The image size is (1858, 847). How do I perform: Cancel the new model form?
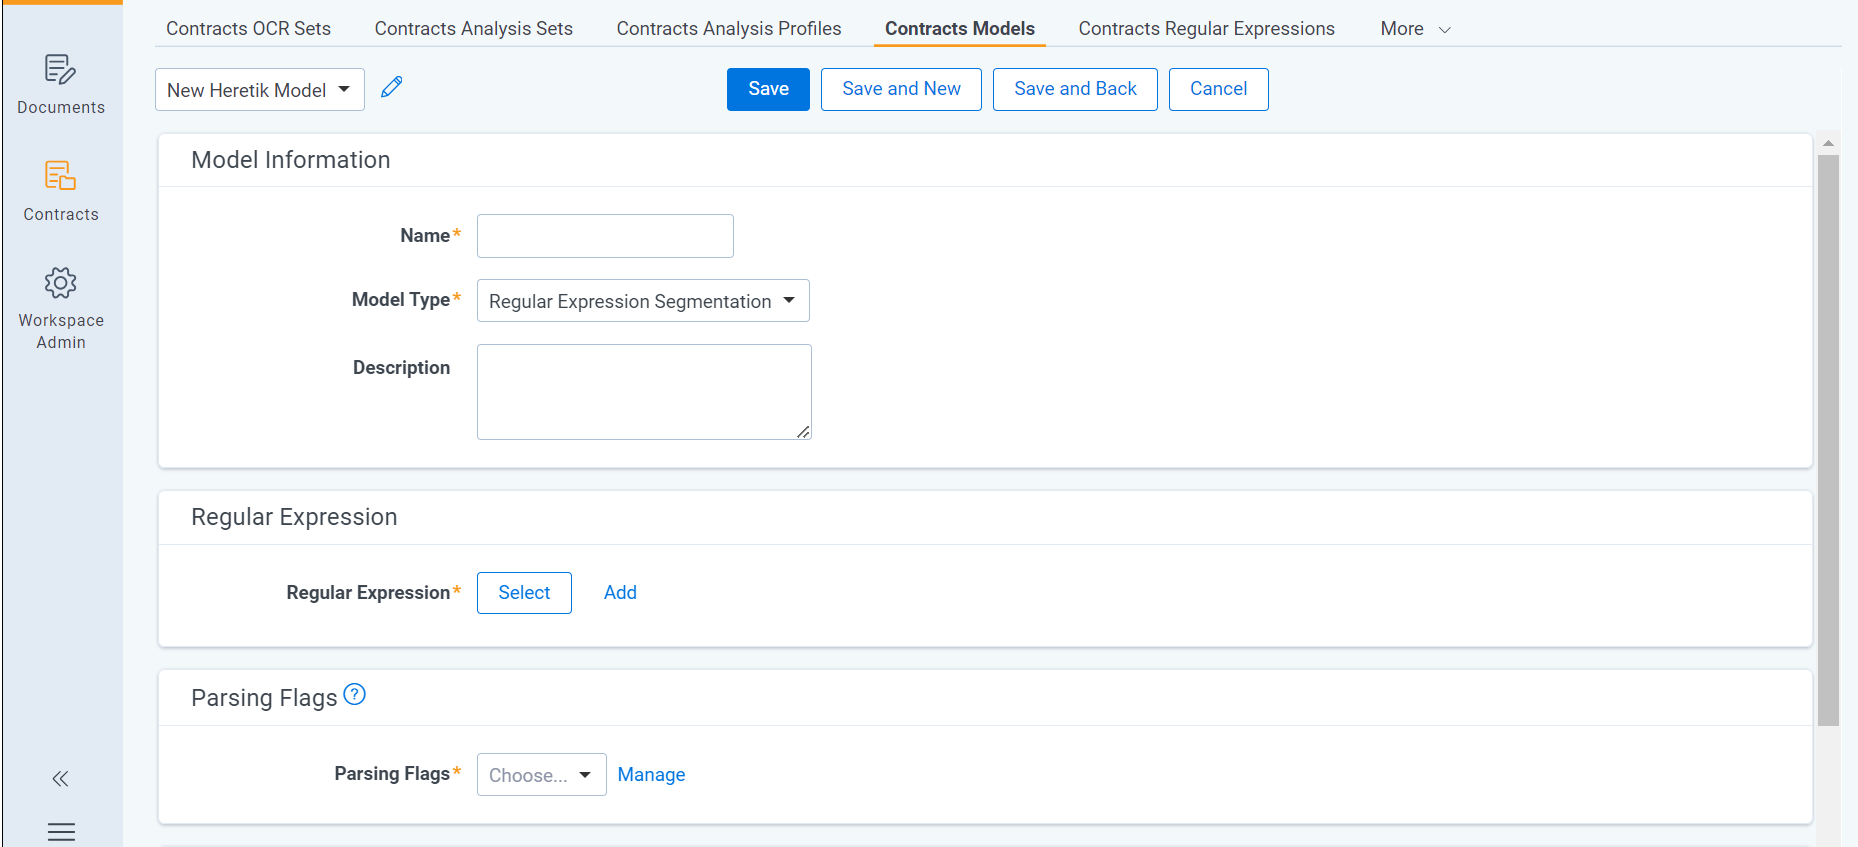click(x=1218, y=89)
